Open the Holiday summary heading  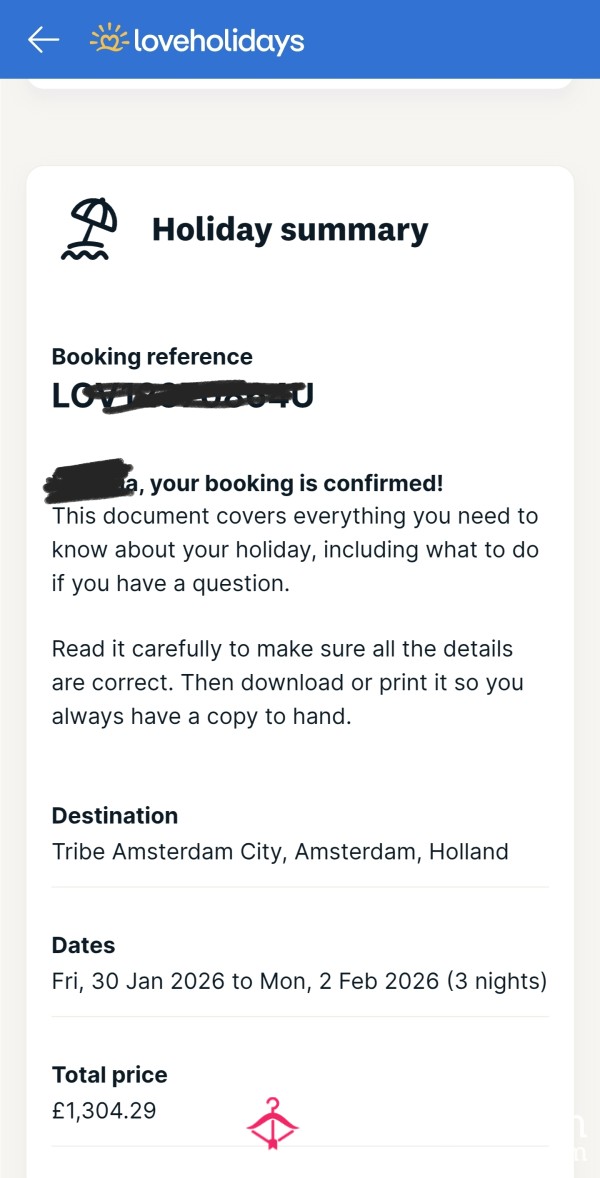(289, 229)
